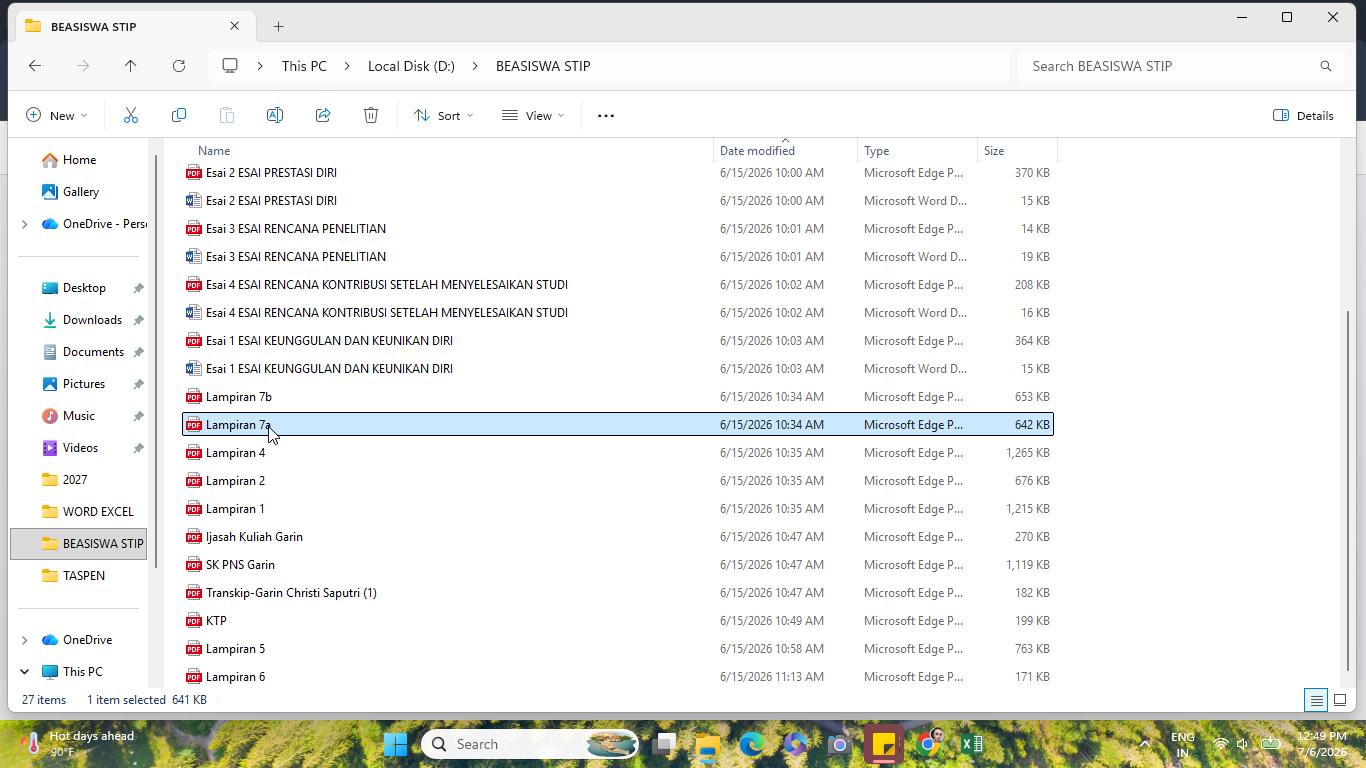Switch to large thumbnails view in status bar
This screenshot has height=768, width=1366.
[1340, 700]
